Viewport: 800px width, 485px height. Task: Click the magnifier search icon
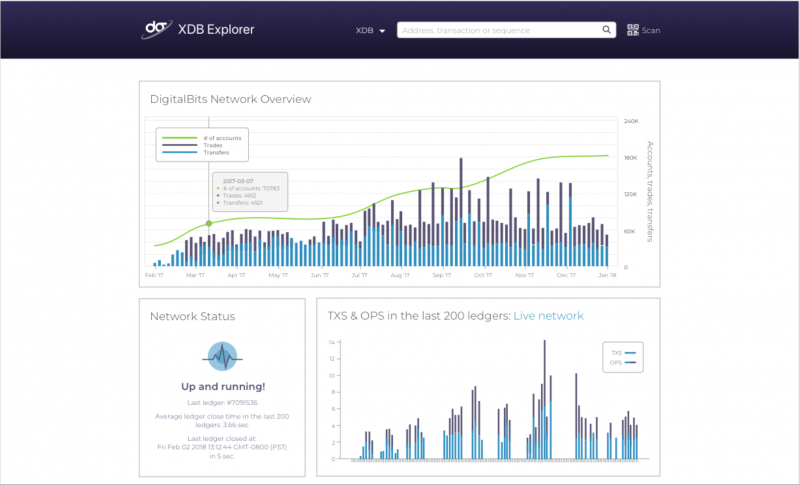[607, 30]
